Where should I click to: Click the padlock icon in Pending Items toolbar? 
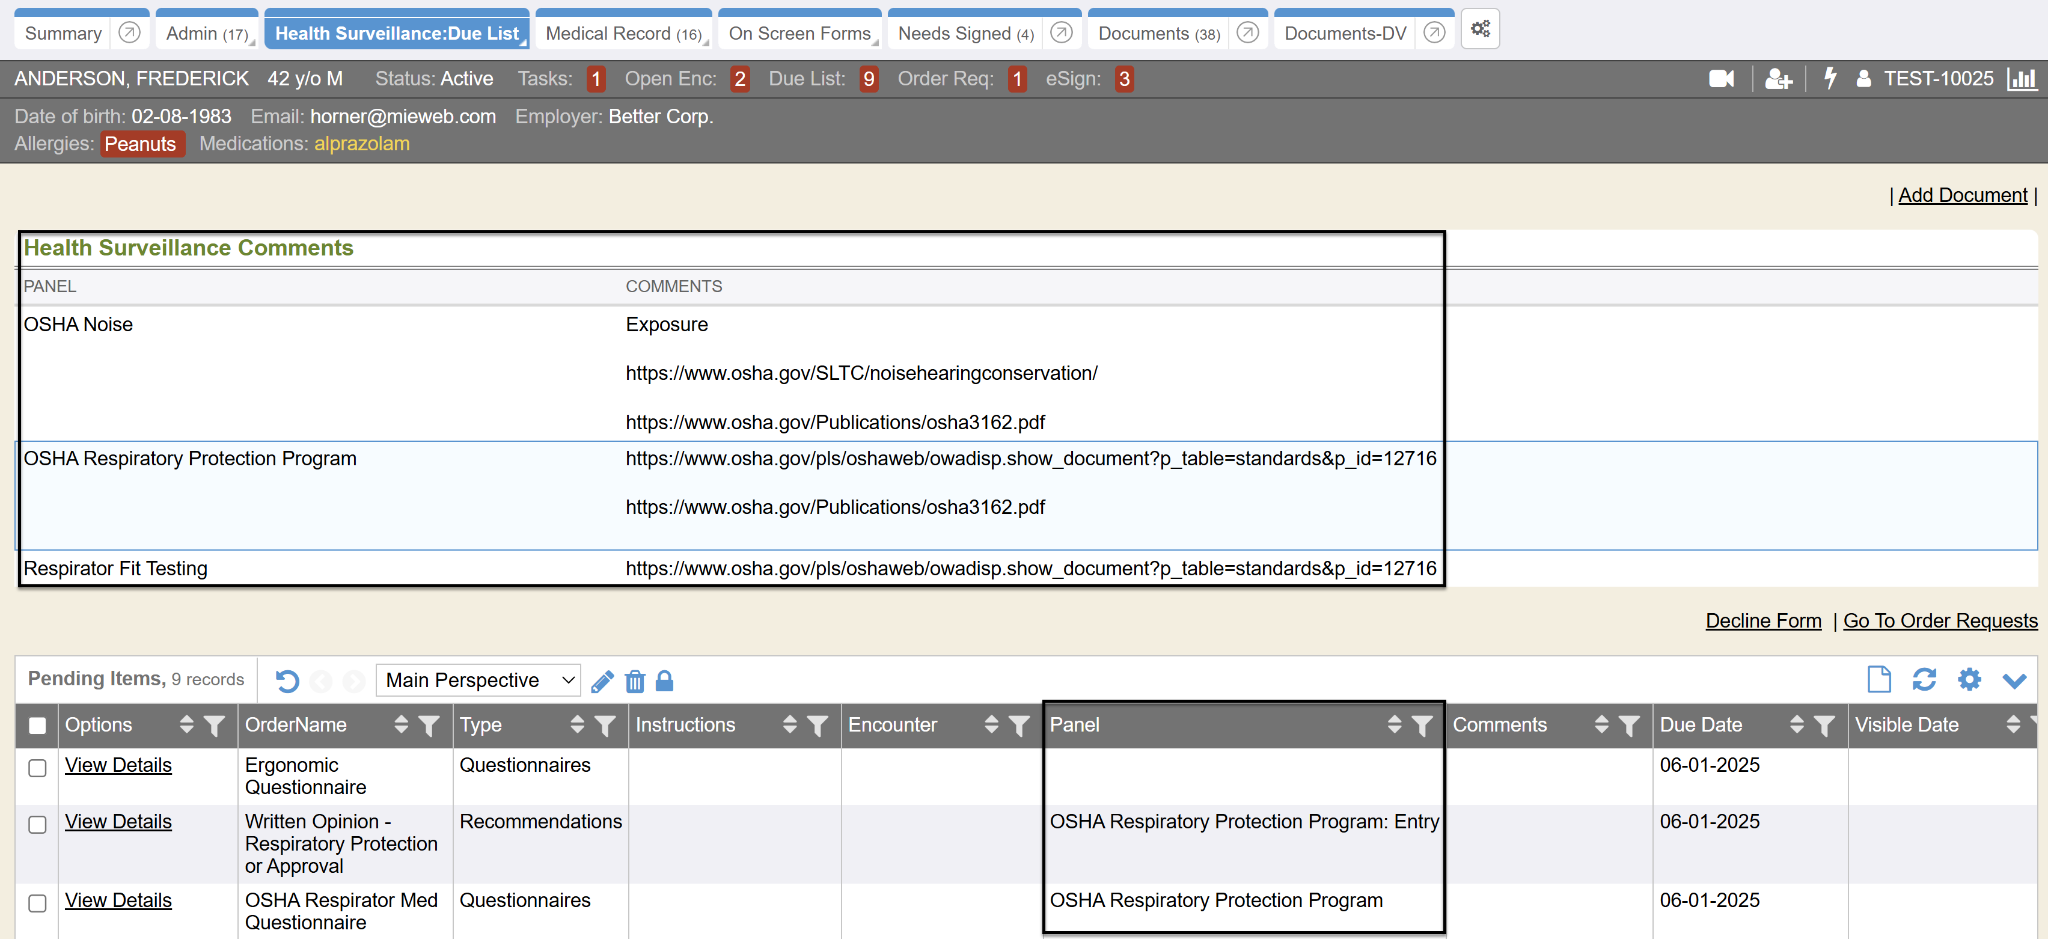(x=664, y=682)
